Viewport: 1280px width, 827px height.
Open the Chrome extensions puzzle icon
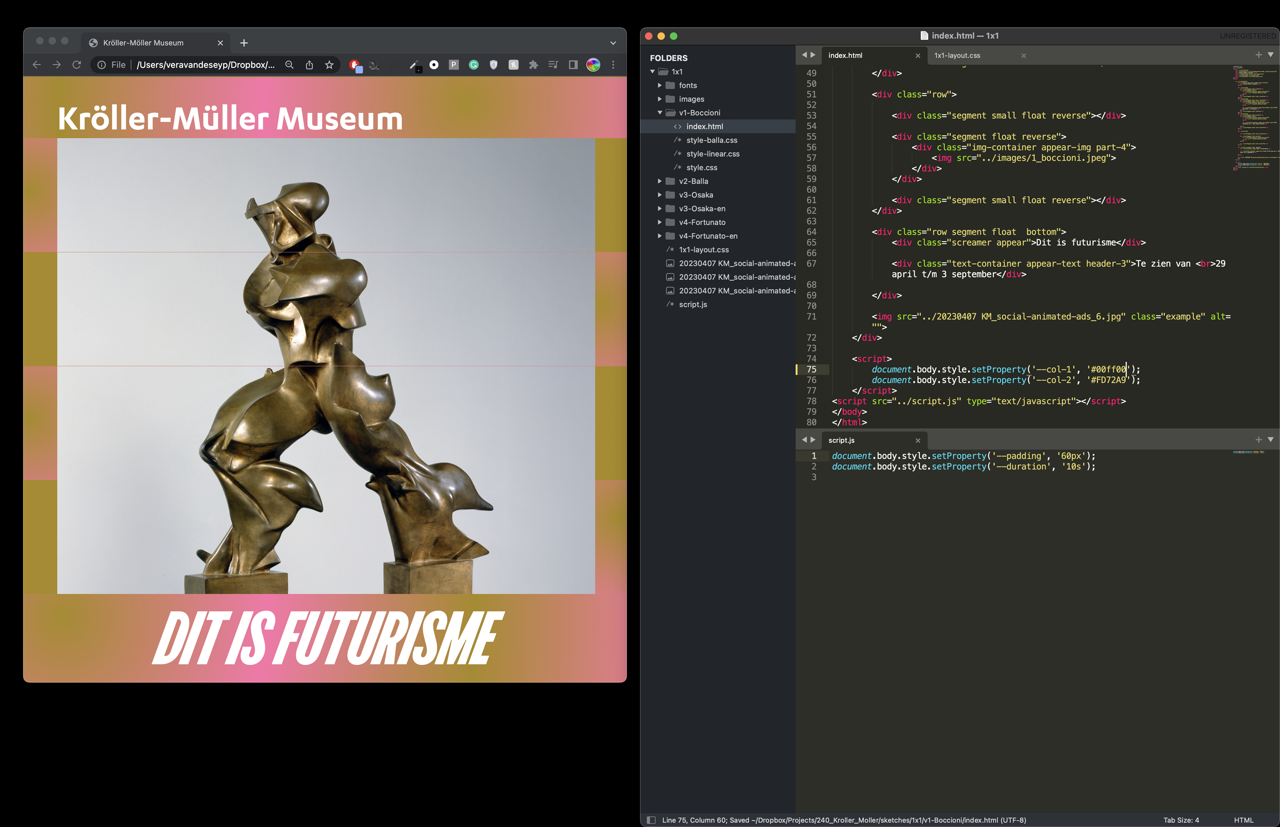point(533,65)
